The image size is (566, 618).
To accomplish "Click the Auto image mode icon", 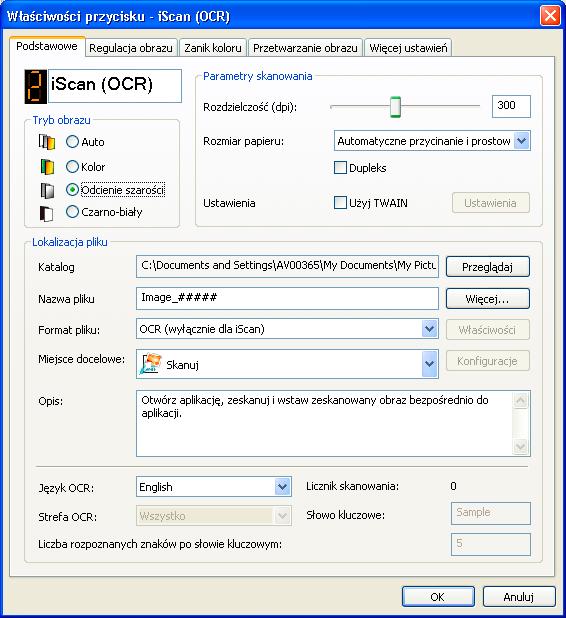I will pyautogui.click(x=47, y=142).
